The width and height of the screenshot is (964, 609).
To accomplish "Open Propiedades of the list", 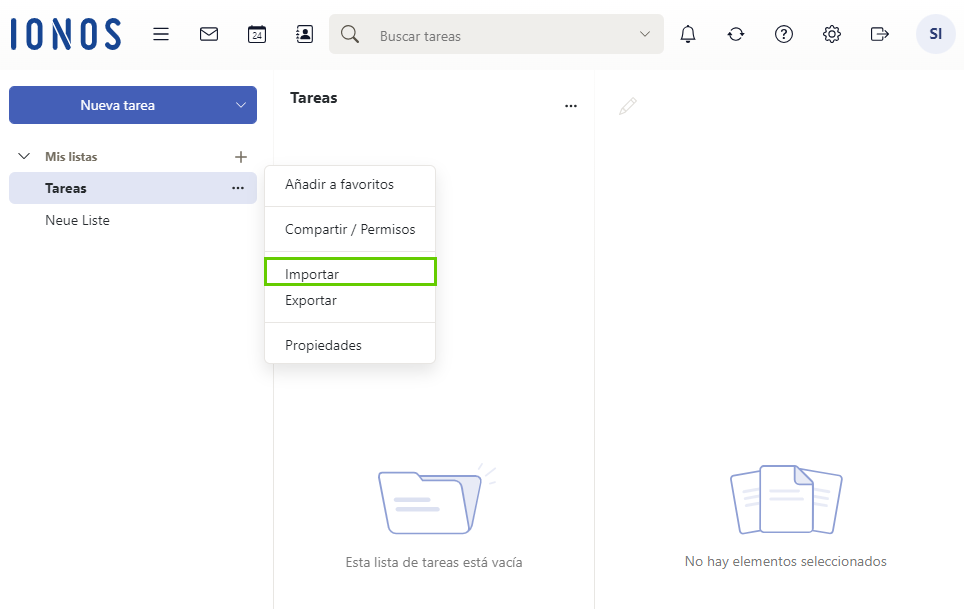I will coord(350,345).
